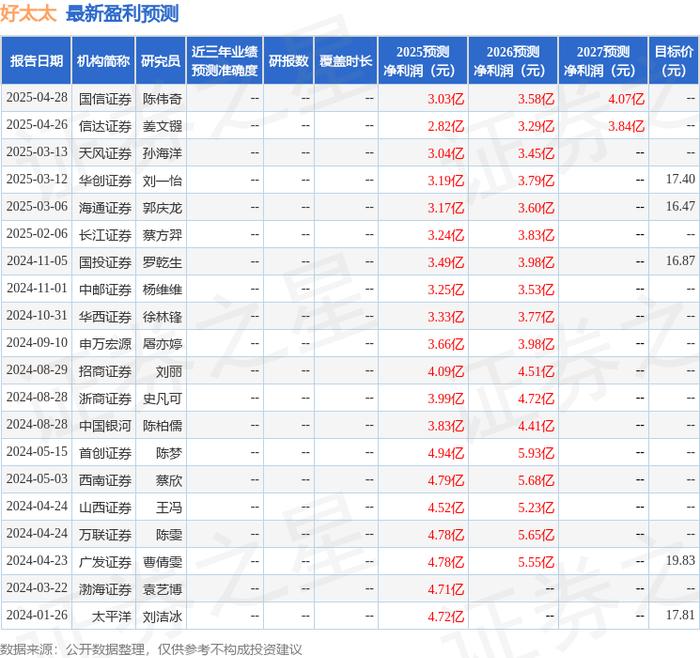Select institution 国信证券
The width and height of the screenshot is (700, 658).
(105, 99)
